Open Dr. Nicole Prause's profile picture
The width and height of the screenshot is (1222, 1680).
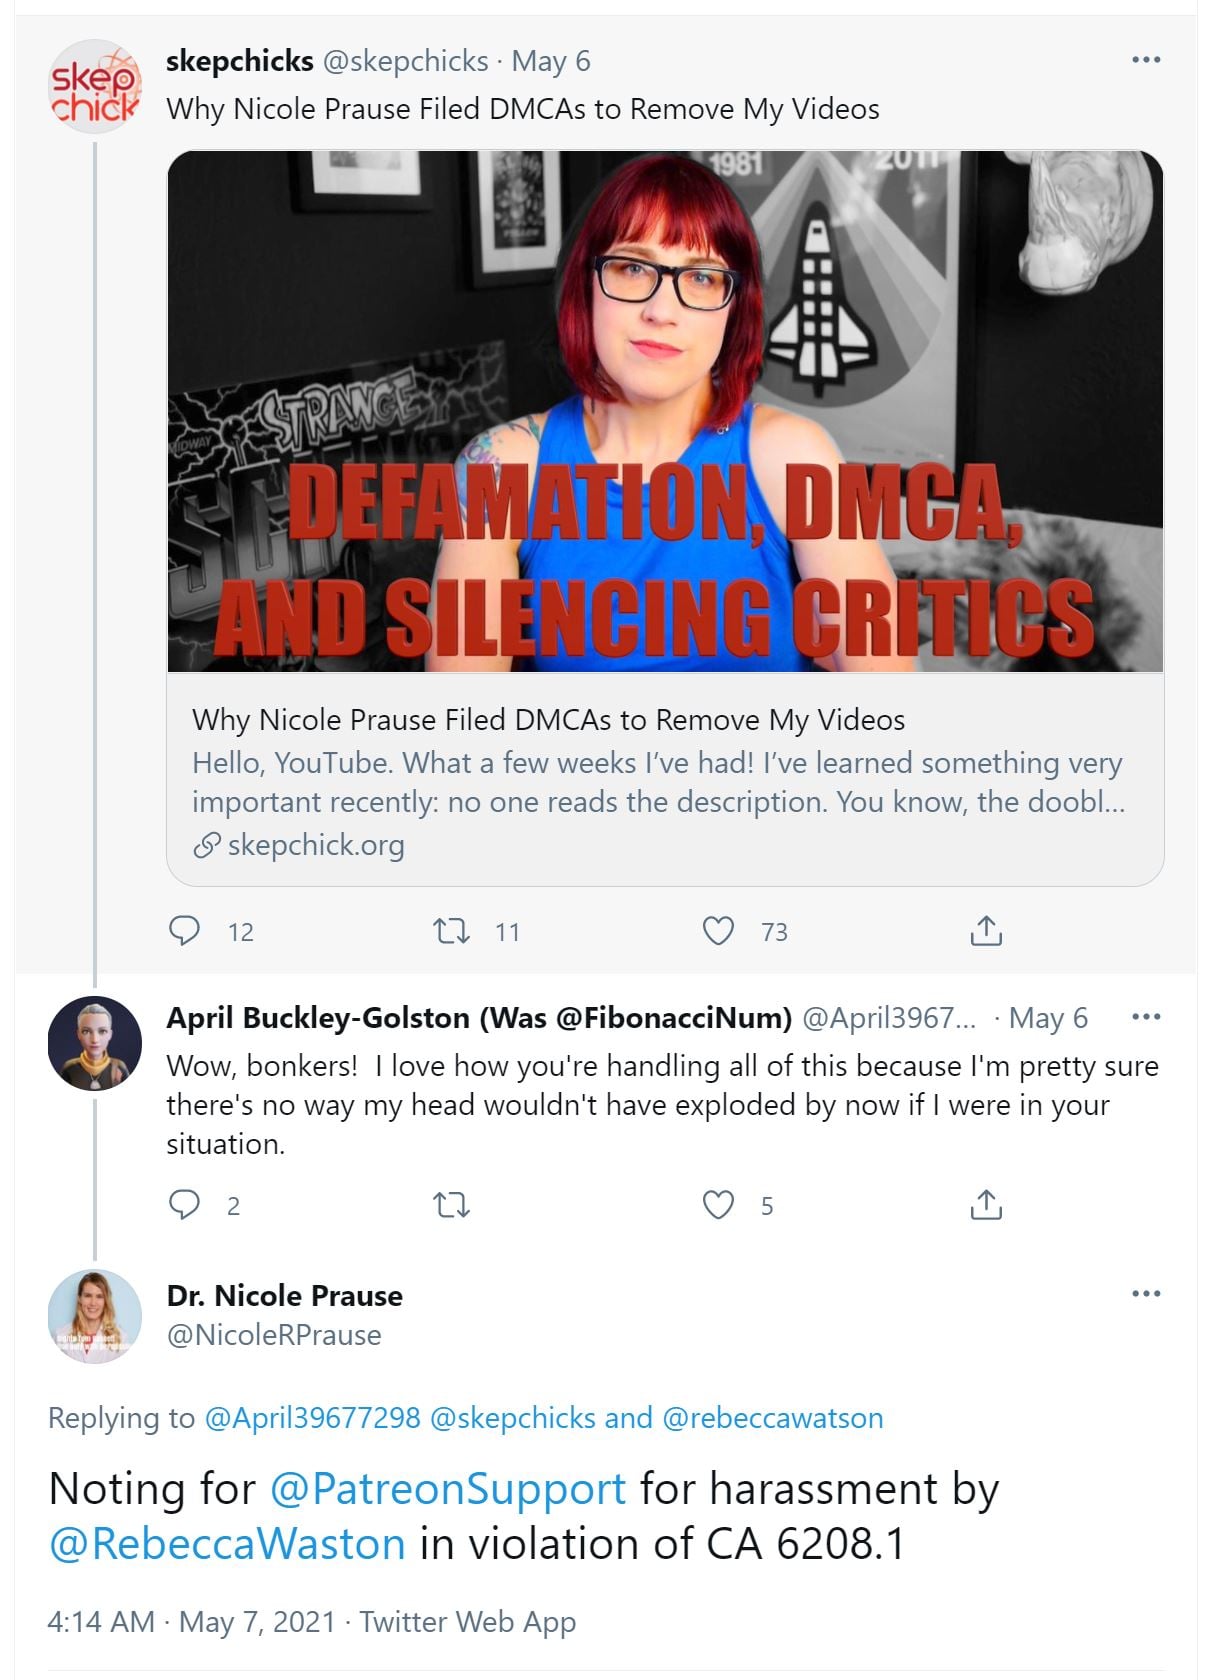click(x=95, y=1316)
